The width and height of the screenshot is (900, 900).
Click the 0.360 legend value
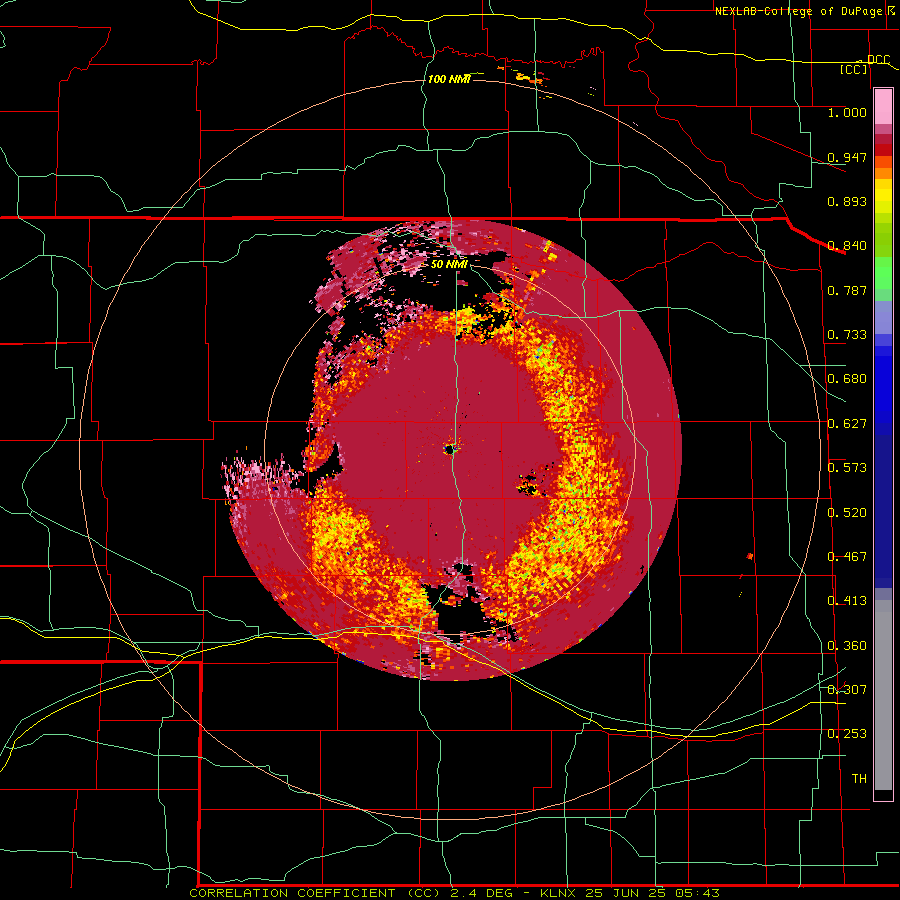coord(847,646)
